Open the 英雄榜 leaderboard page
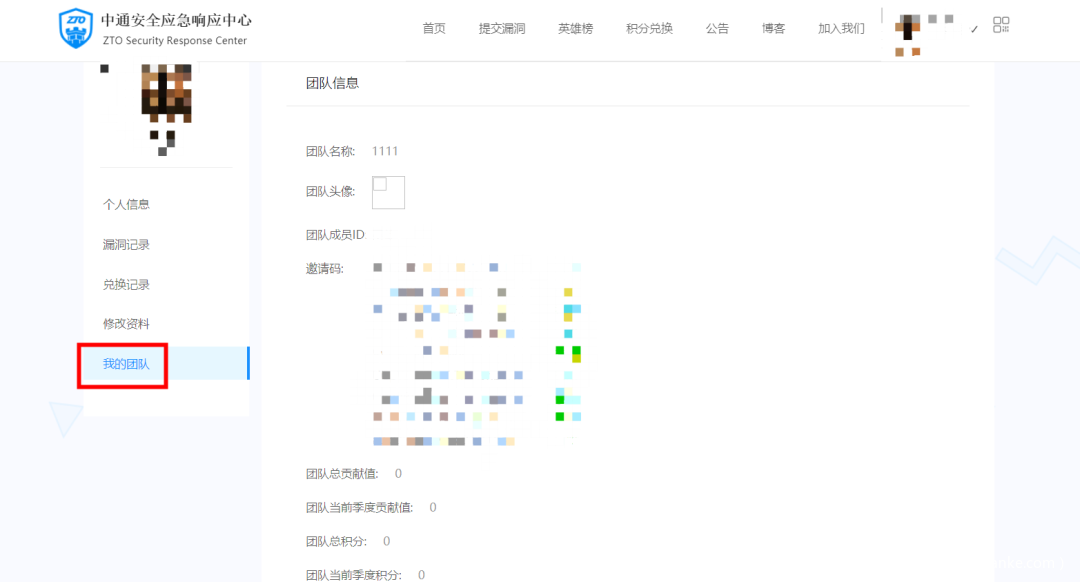The height and width of the screenshot is (582, 1080). (x=576, y=28)
